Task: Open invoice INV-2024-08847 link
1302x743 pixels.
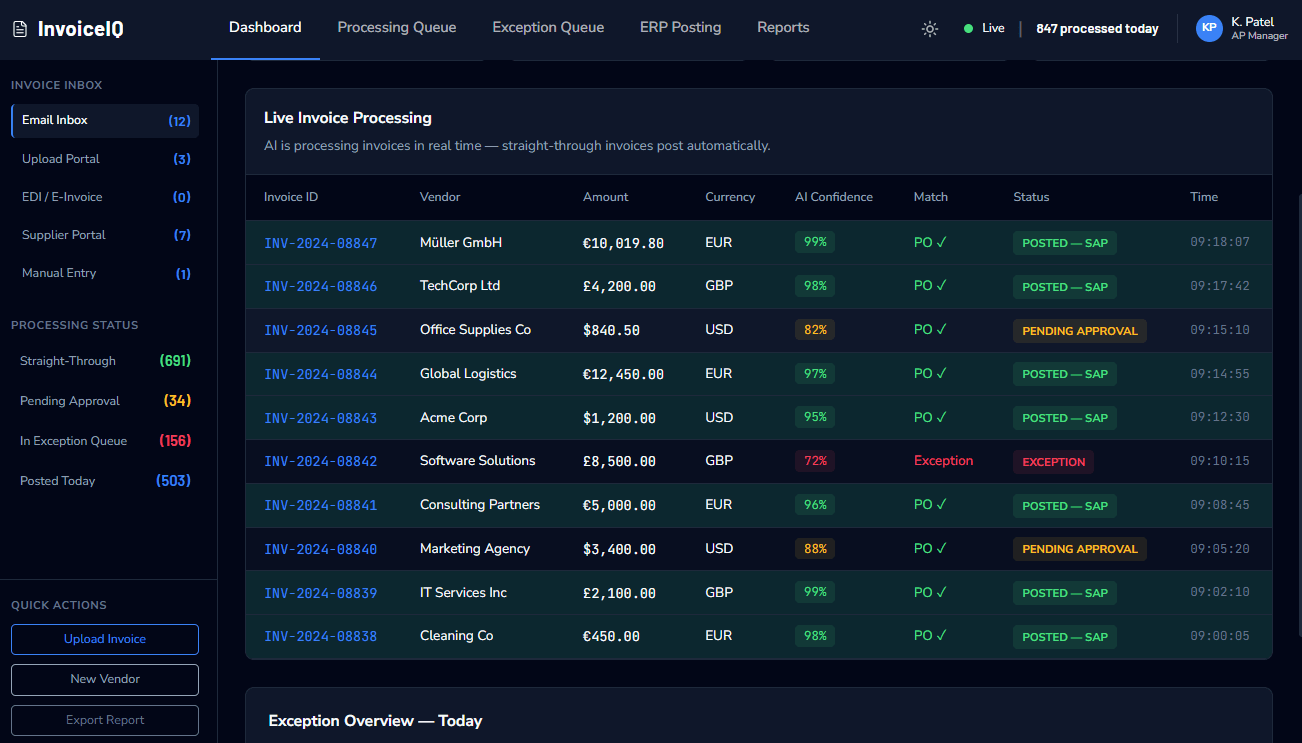Action: pos(320,243)
